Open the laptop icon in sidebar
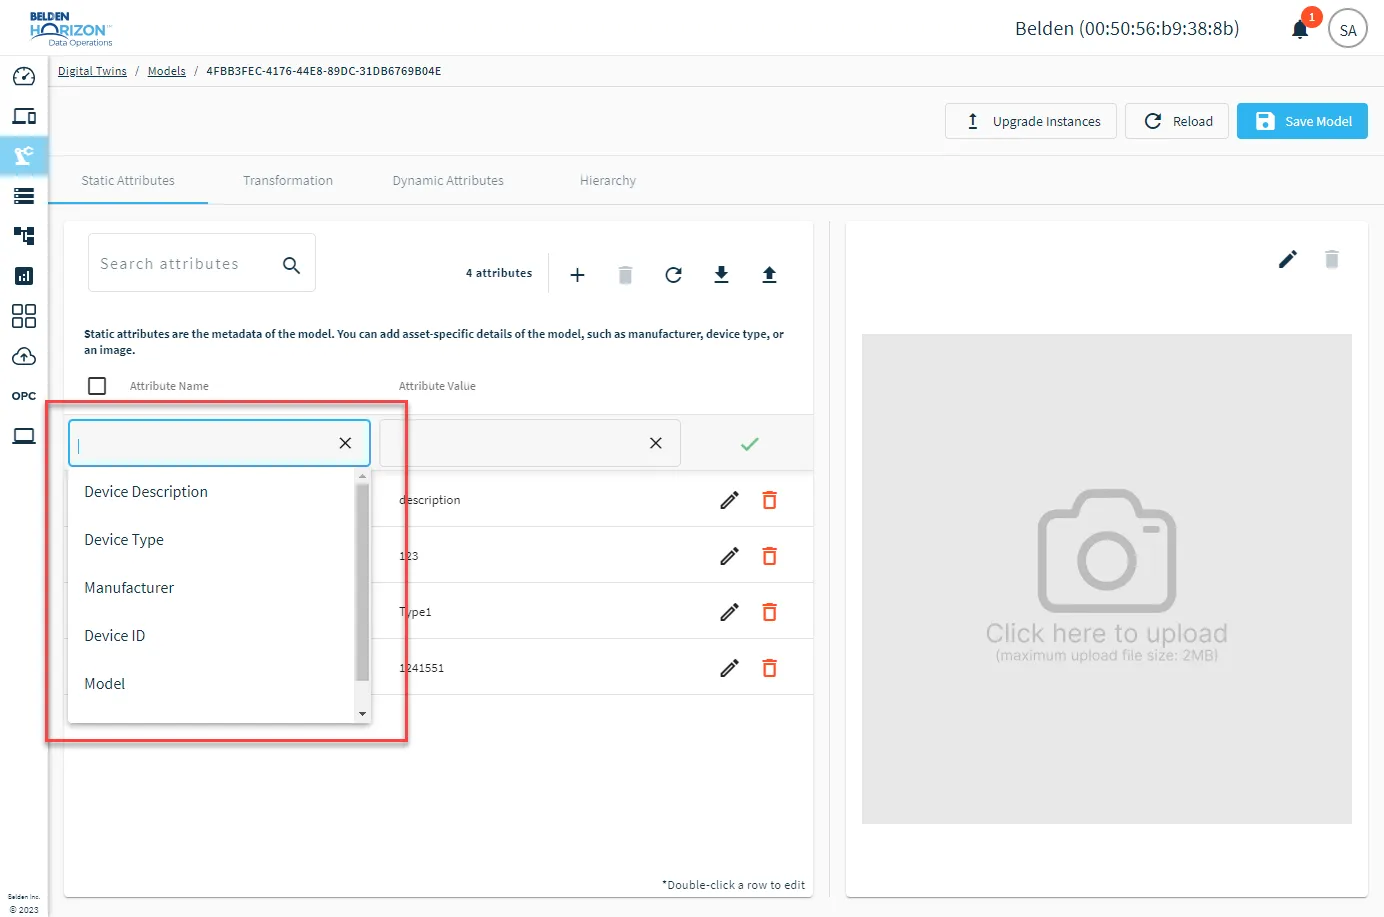1384x917 pixels. coord(24,436)
